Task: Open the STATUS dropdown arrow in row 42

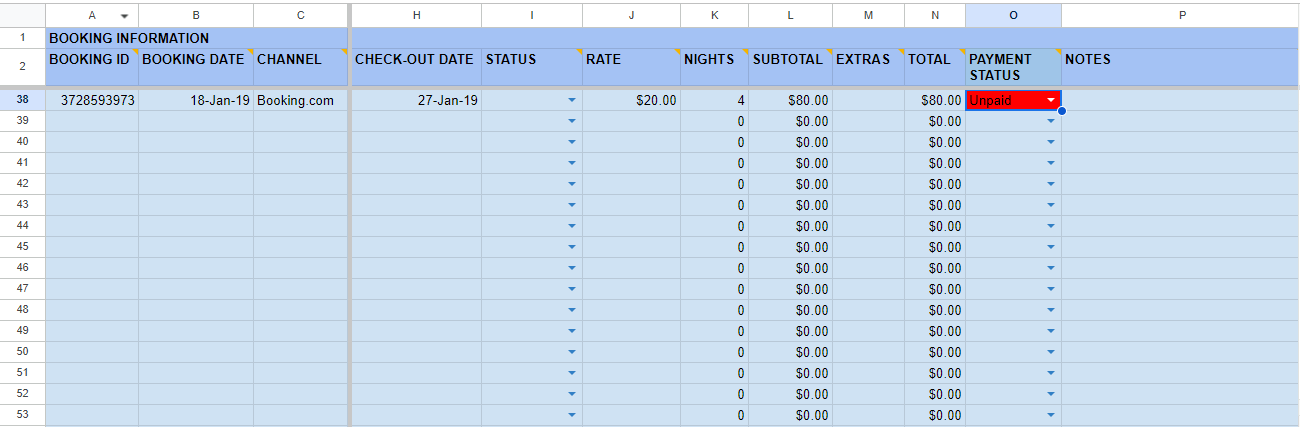Action: [x=571, y=184]
